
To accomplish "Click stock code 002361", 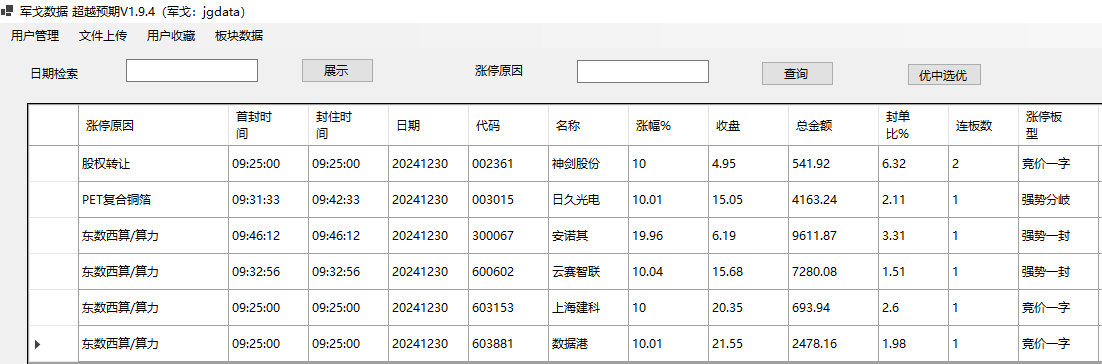I will [509, 164].
